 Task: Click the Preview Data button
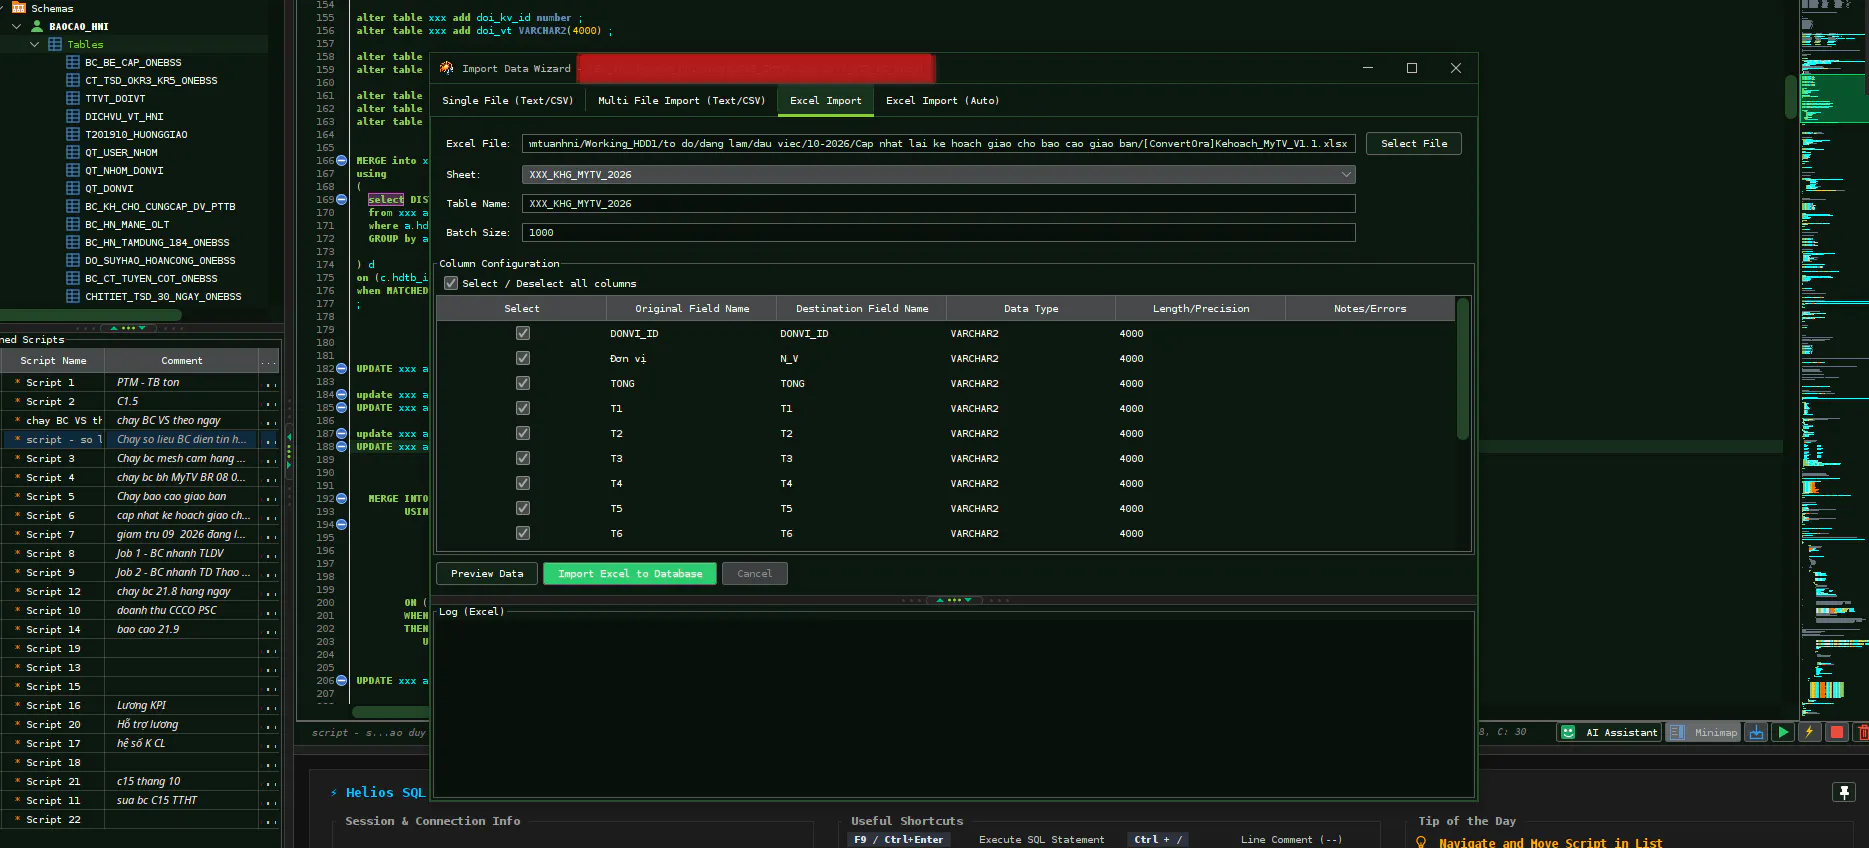click(x=487, y=573)
